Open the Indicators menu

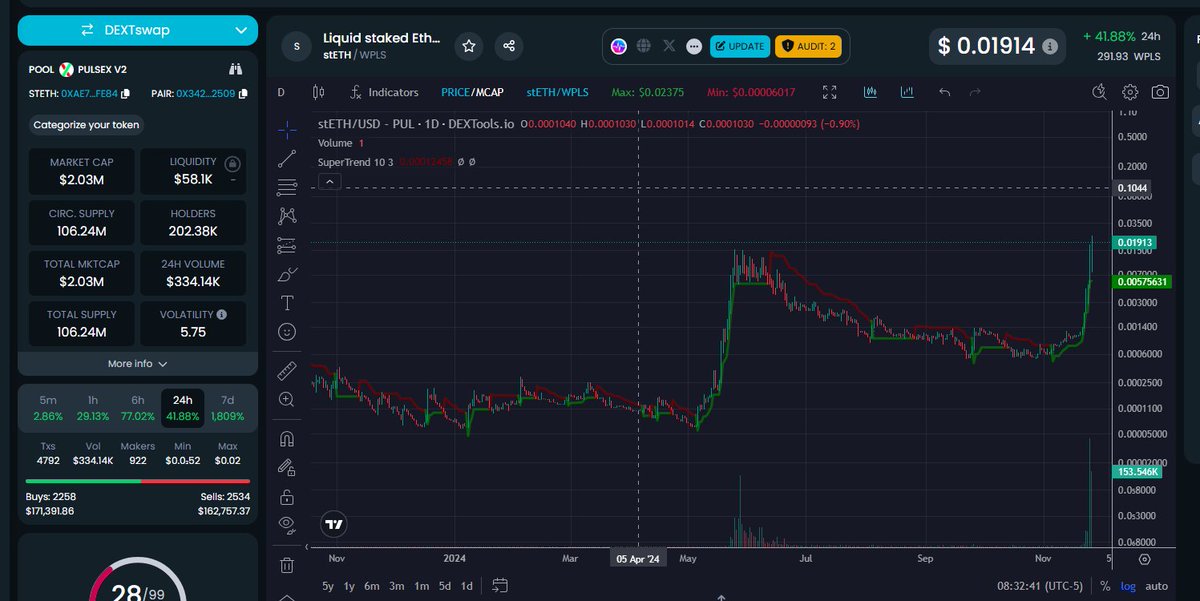coord(384,92)
